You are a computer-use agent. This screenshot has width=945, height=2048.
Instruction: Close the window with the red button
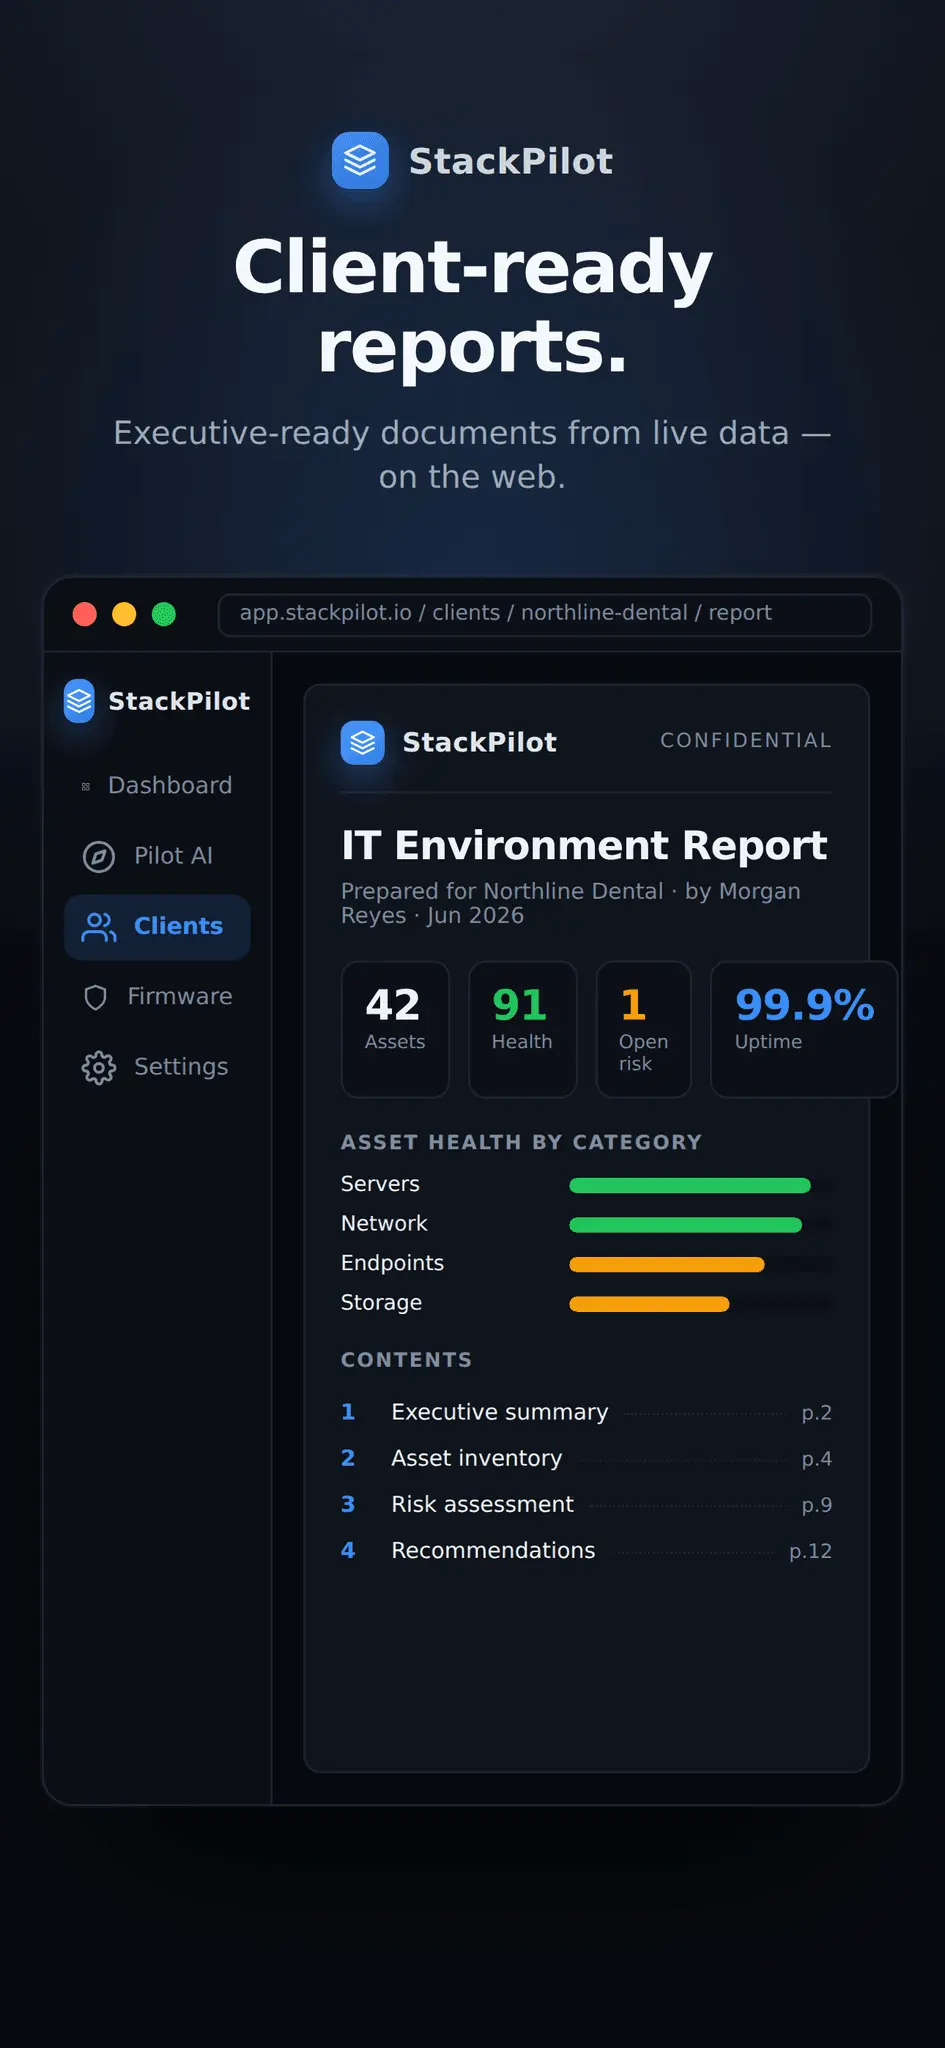pyautogui.click(x=85, y=614)
